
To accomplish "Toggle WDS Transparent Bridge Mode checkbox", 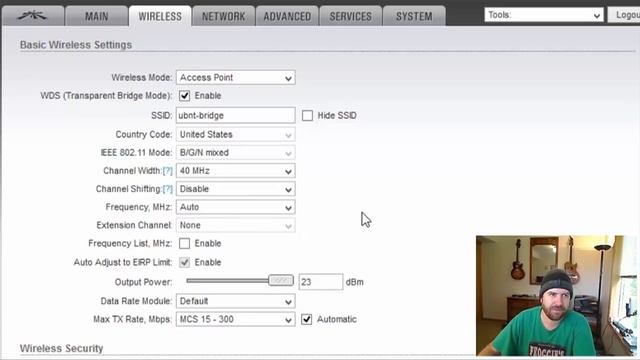I will tap(184, 96).
